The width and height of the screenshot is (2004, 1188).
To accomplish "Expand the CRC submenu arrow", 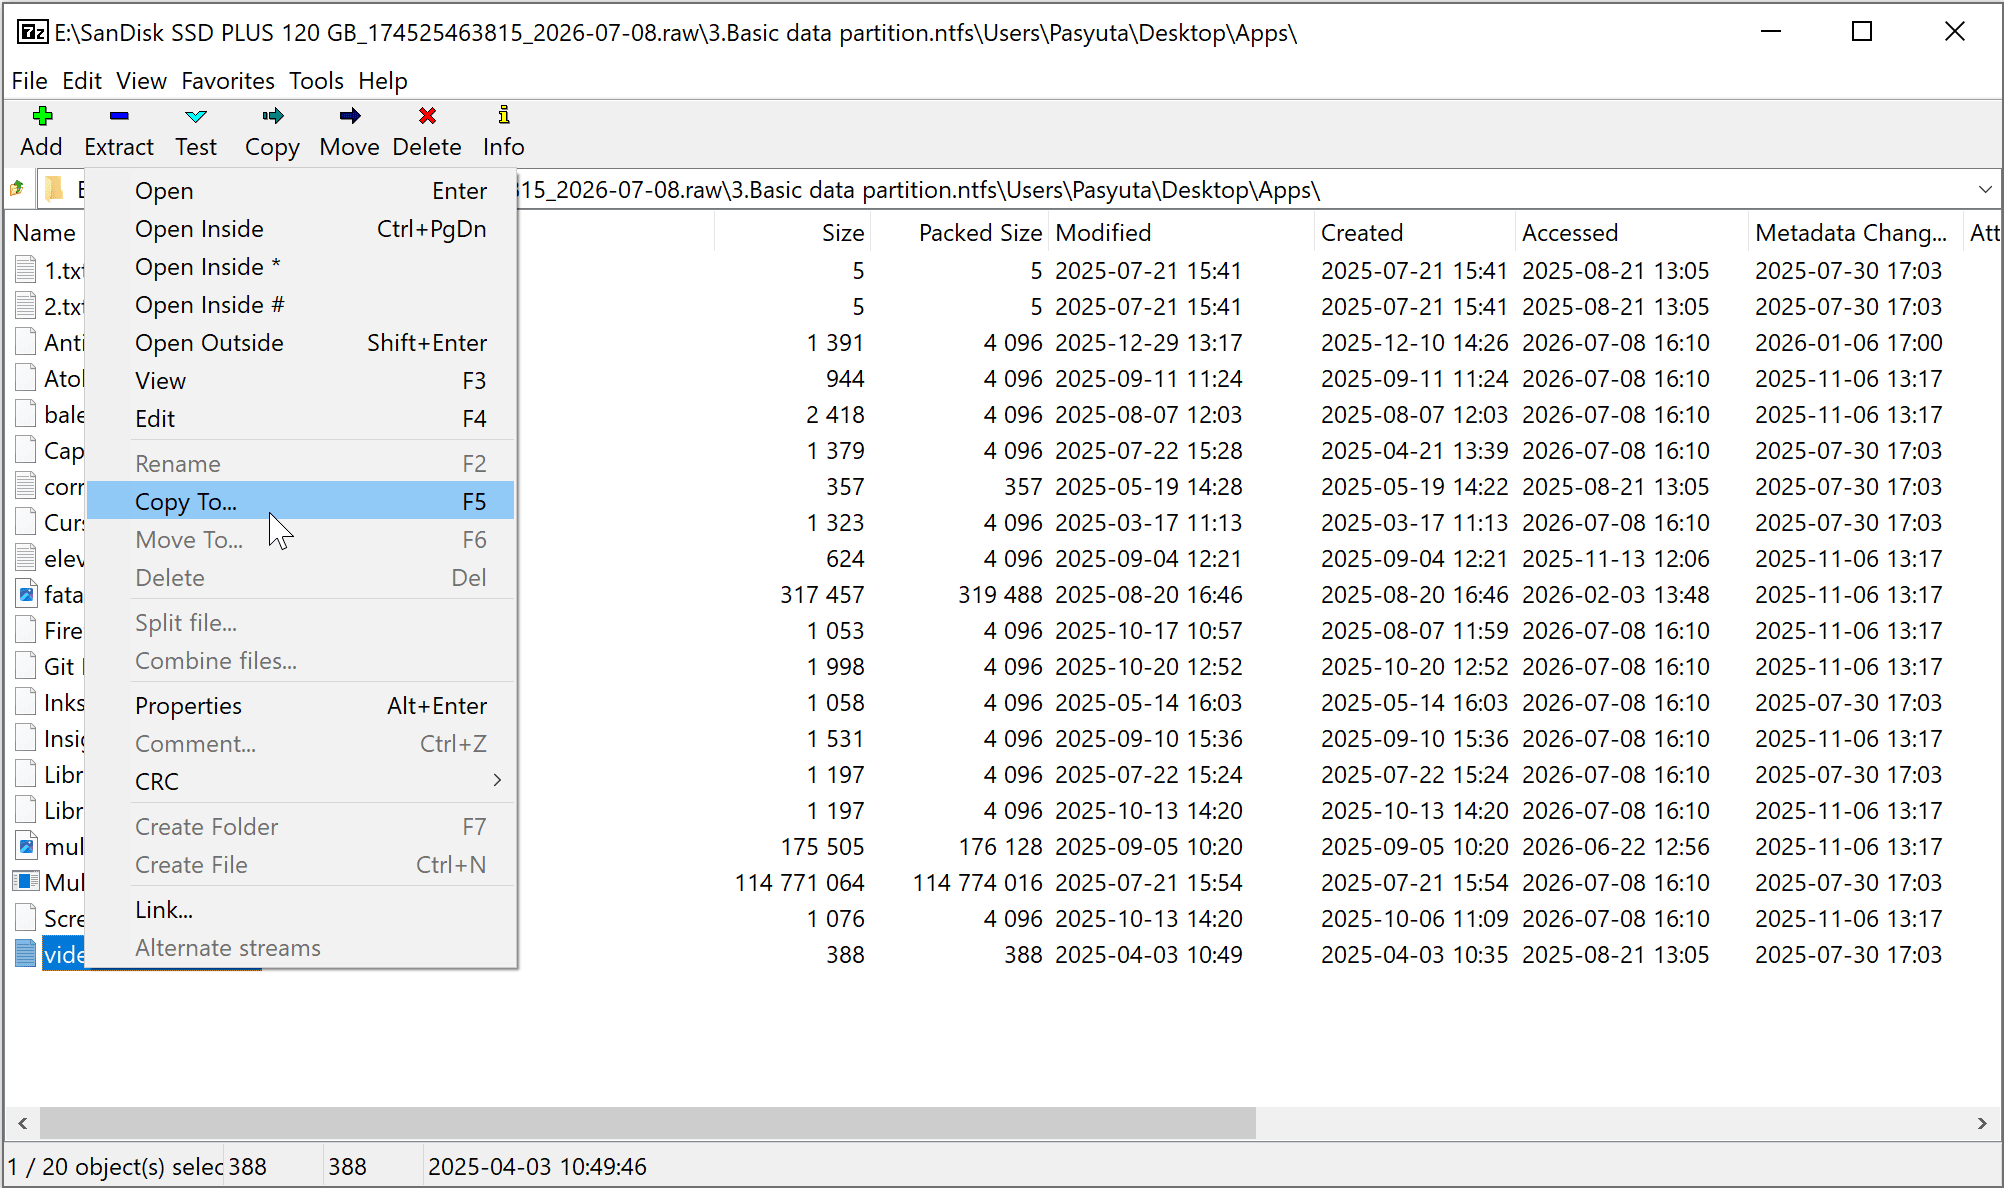I will click(497, 780).
